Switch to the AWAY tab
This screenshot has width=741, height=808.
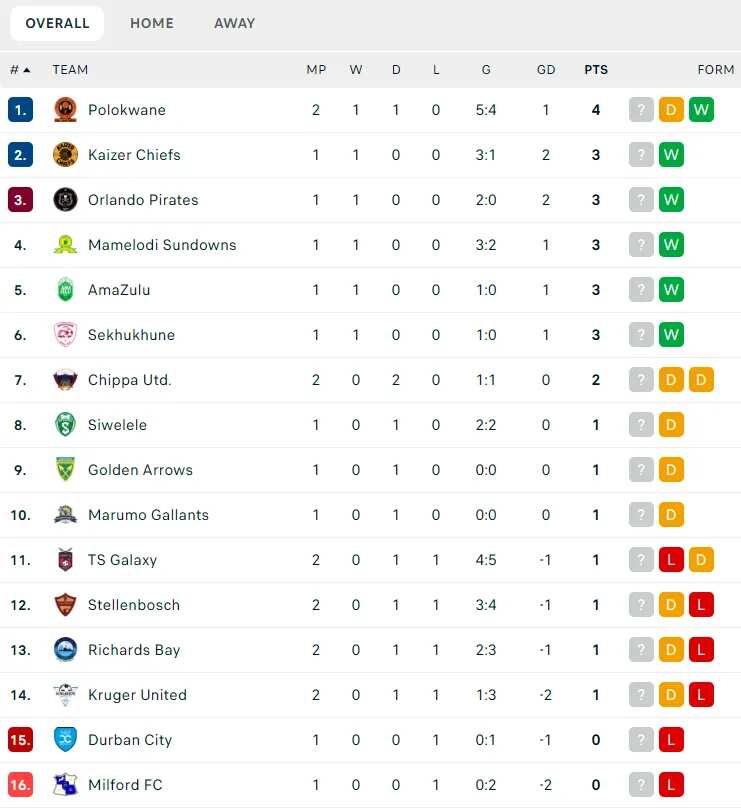click(x=234, y=23)
